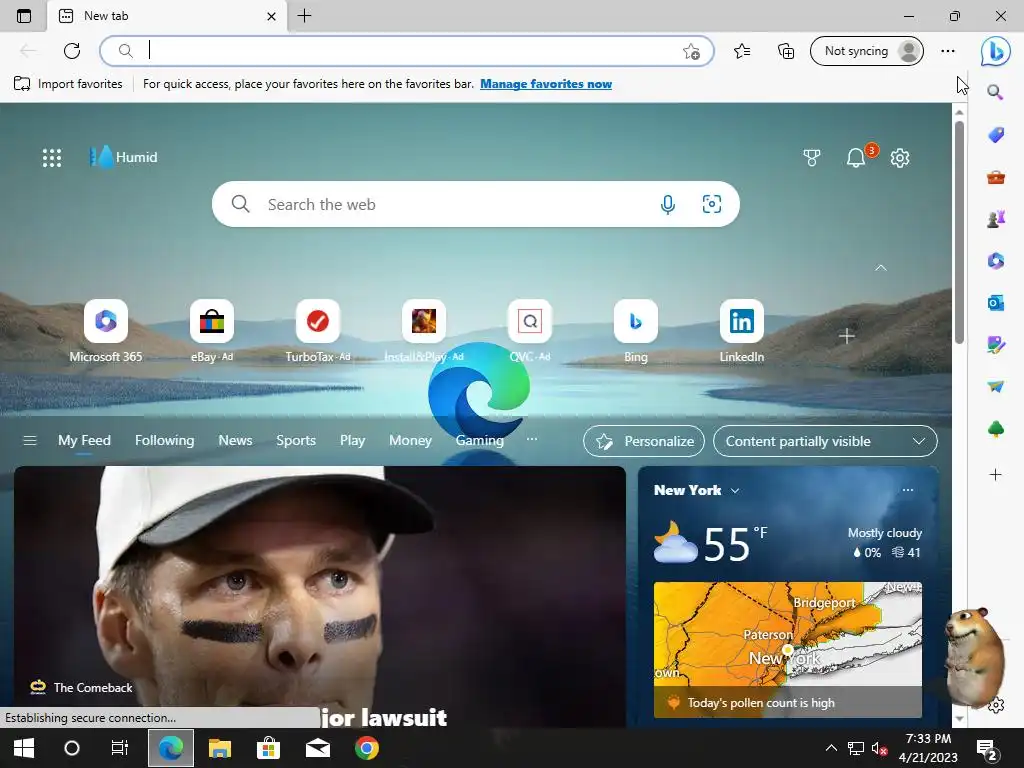Screen dimensions: 1024x768
Task: Switch to Money tab
Action: [410, 440]
